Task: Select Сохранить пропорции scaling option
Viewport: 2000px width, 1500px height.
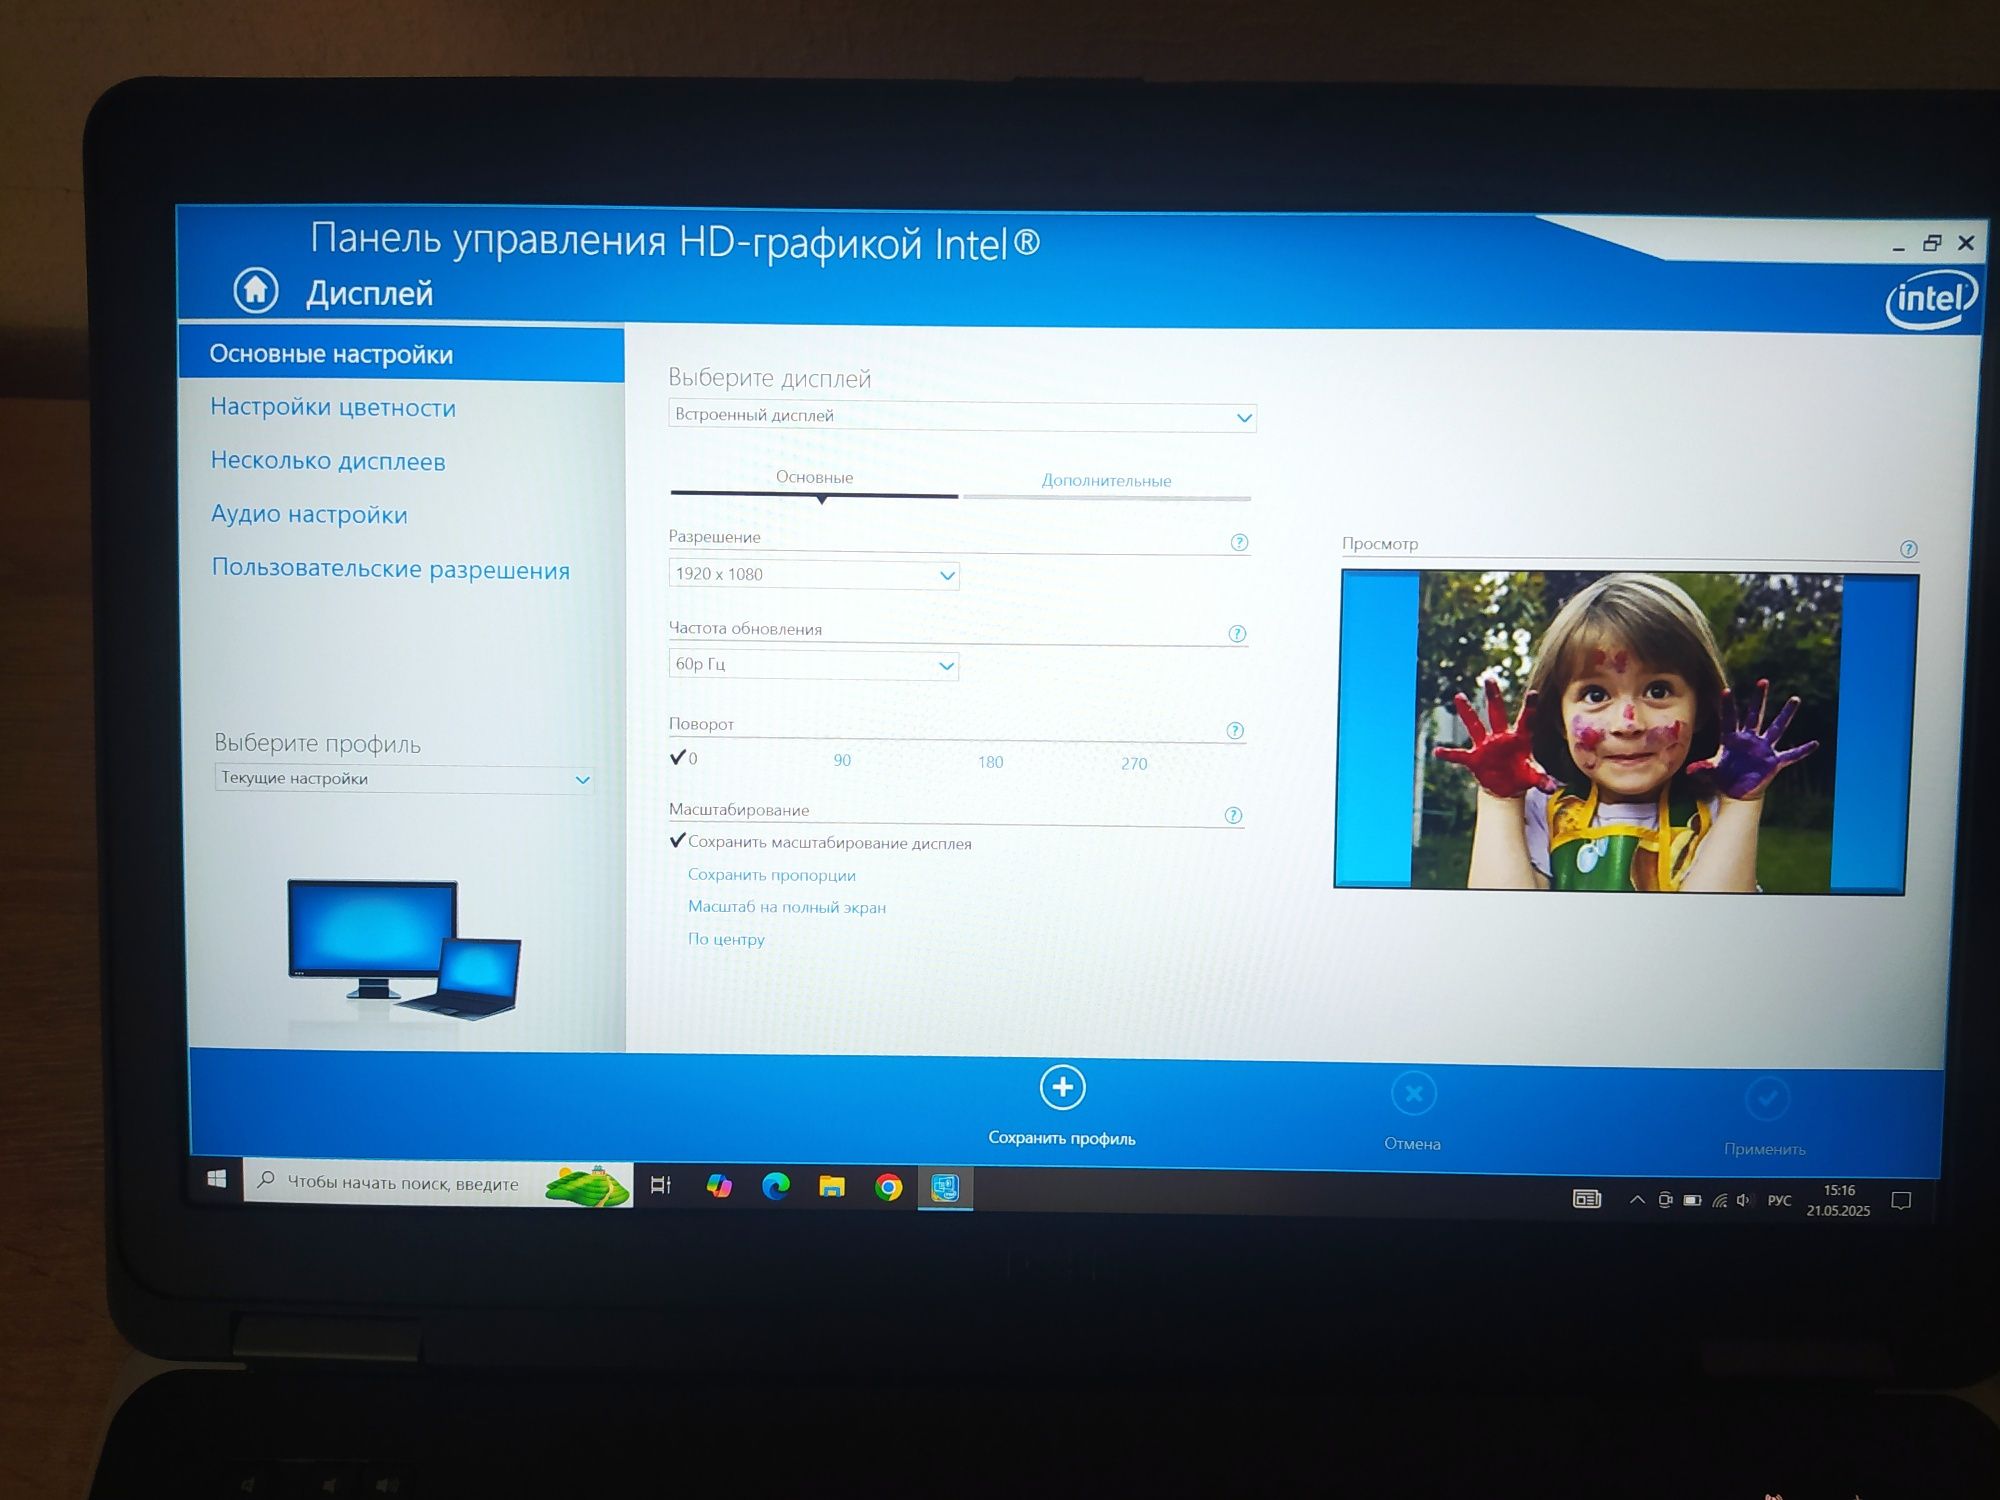Action: click(771, 875)
